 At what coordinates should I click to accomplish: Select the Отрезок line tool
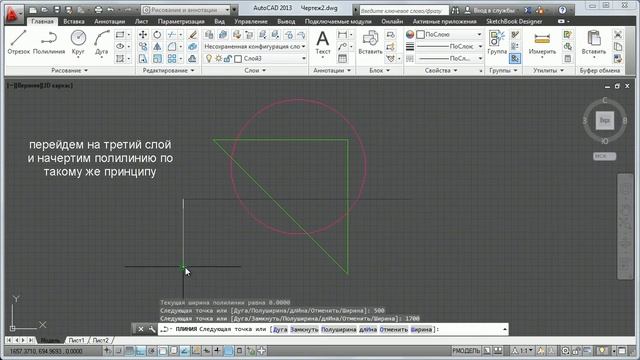19,42
